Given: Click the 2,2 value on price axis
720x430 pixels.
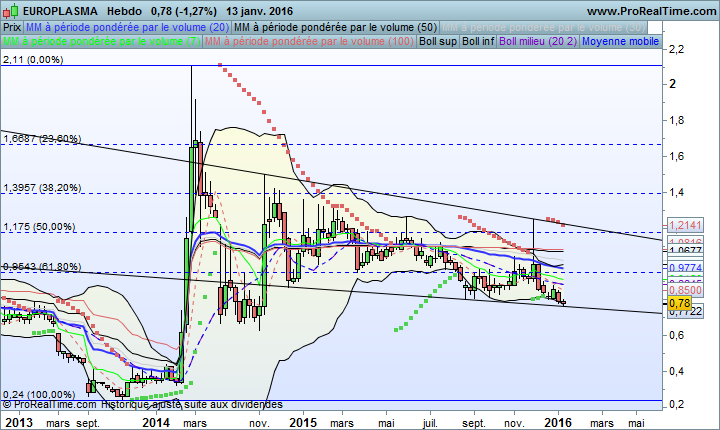Looking at the screenshot, I should point(677,50).
